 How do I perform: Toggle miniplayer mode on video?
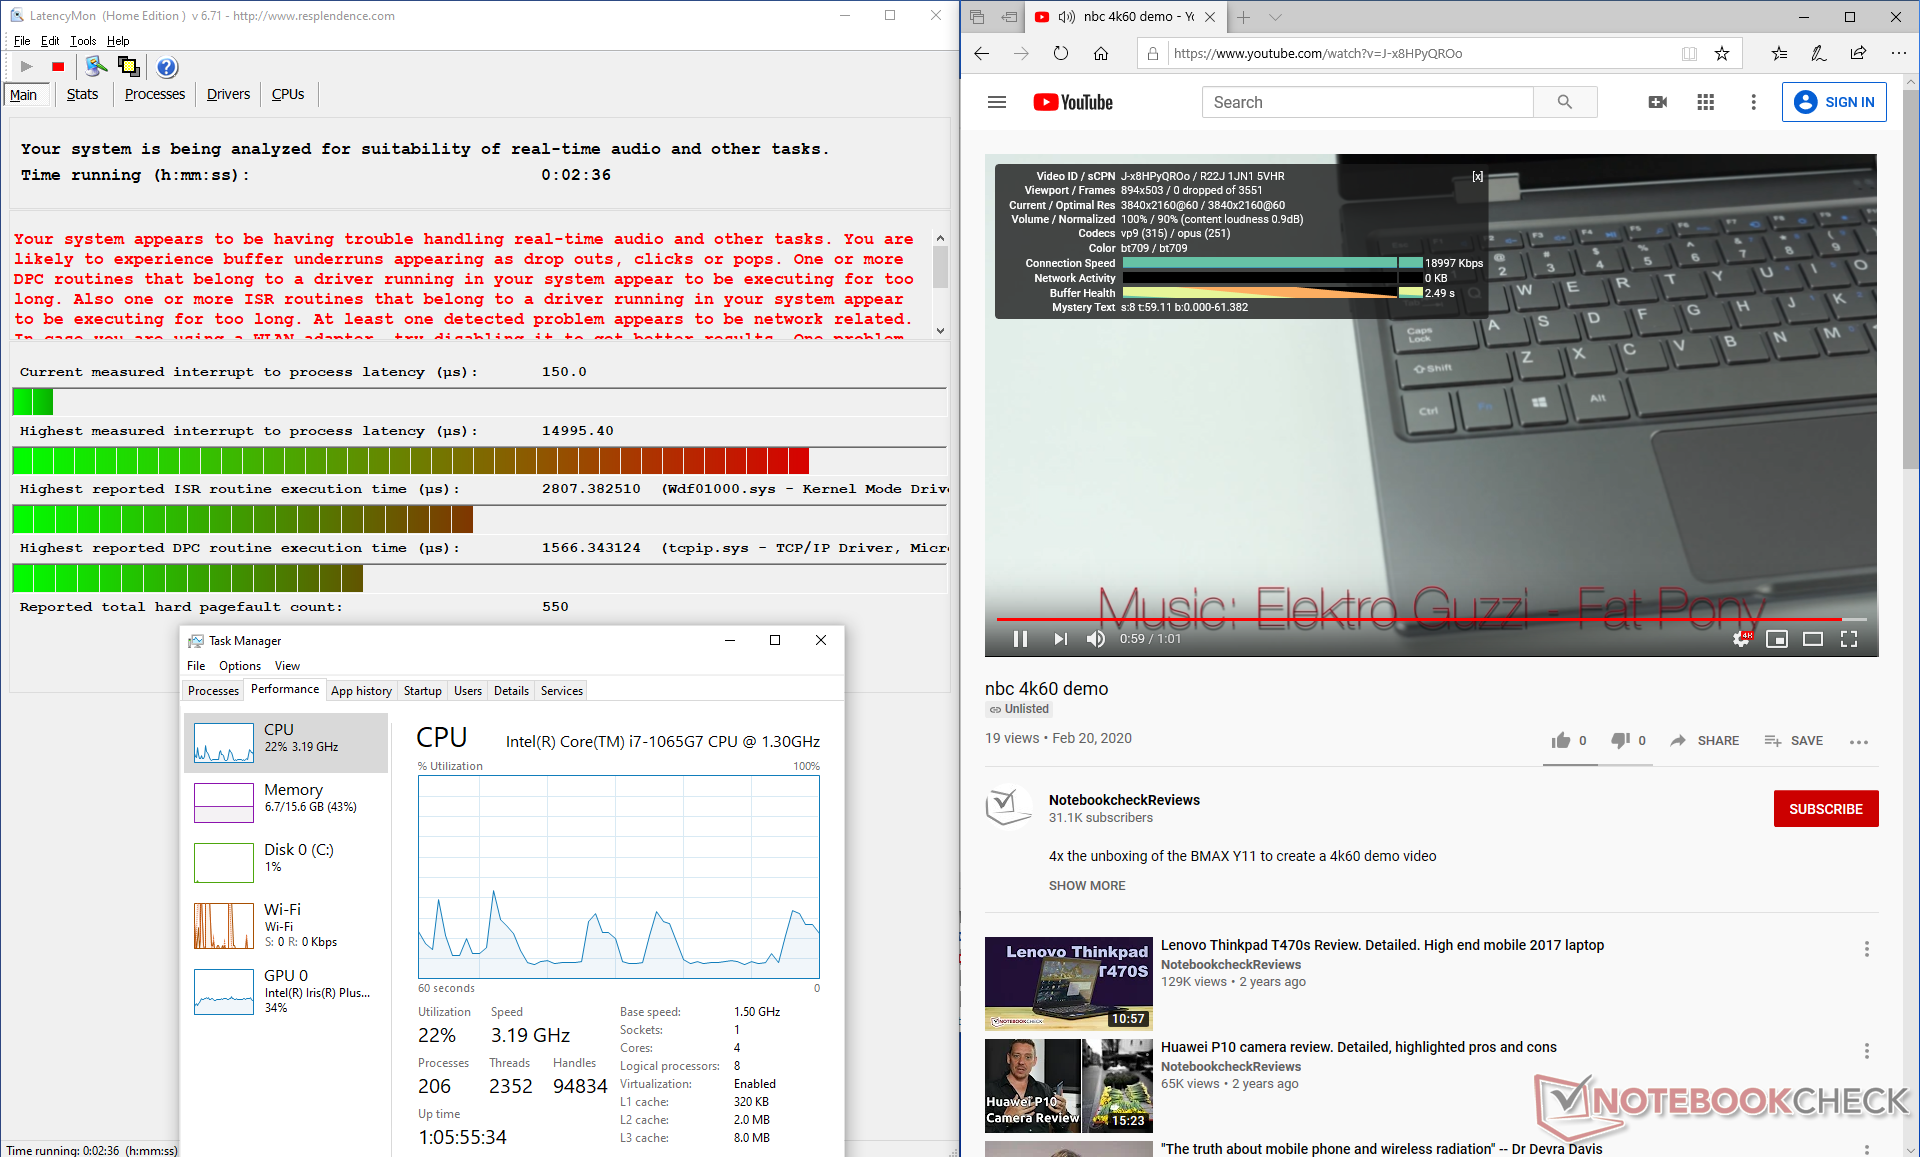(x=1777, y=639)
